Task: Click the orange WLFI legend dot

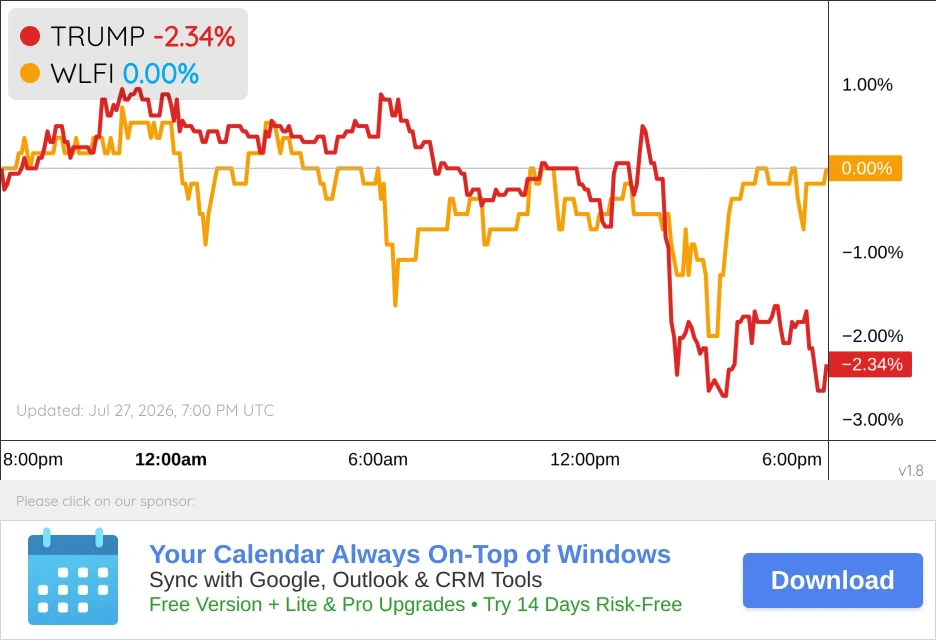Action: (x=30, y=73)
